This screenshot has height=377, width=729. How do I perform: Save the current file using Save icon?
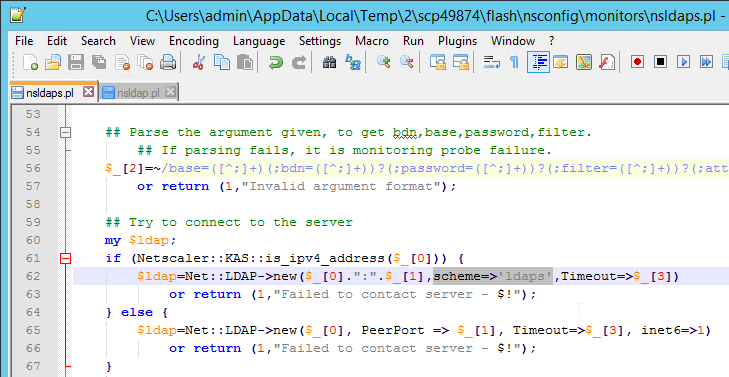76,62
